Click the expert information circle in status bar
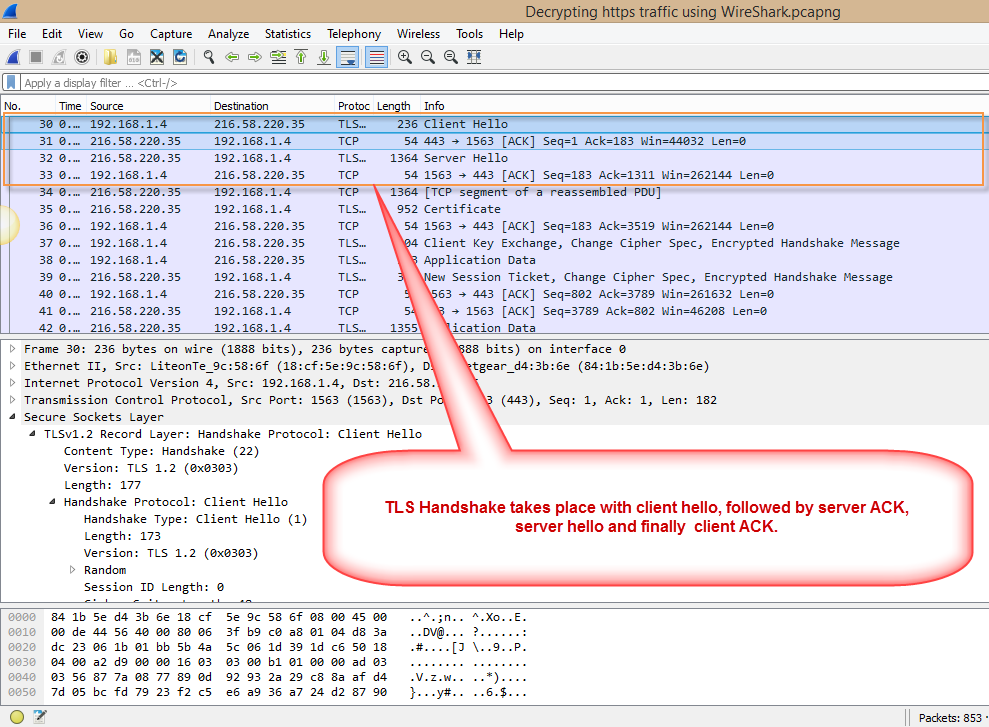The width and height of the screenshot is (989, 727). pyautogui.click(x=17, y=717)
